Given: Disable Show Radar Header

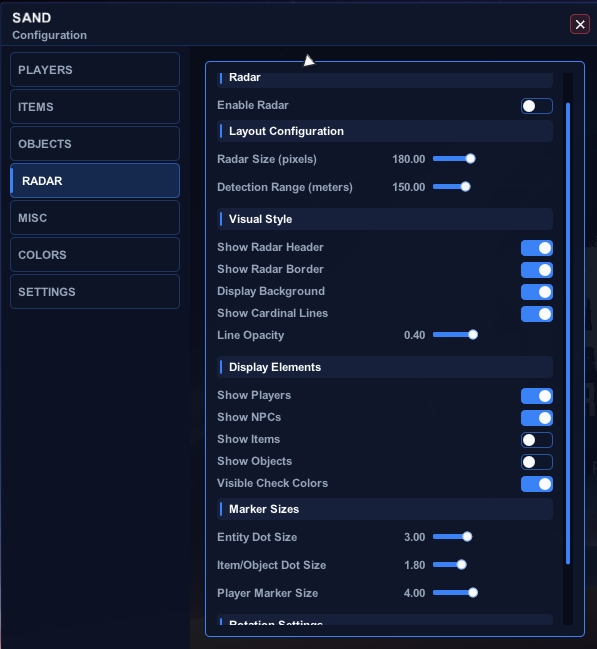Looking at the screenshot, I should [537, 248].
